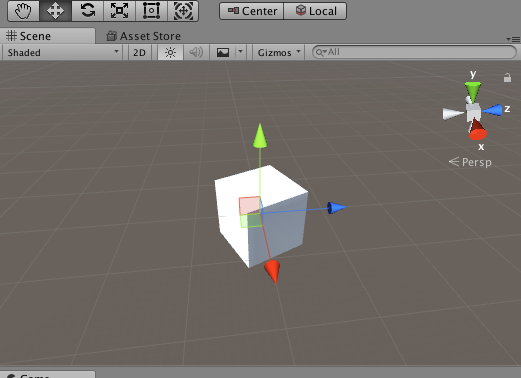This screenshot has height=378, width=521.
Task: Toggle scene effects image icon
Action: (223, 52)
